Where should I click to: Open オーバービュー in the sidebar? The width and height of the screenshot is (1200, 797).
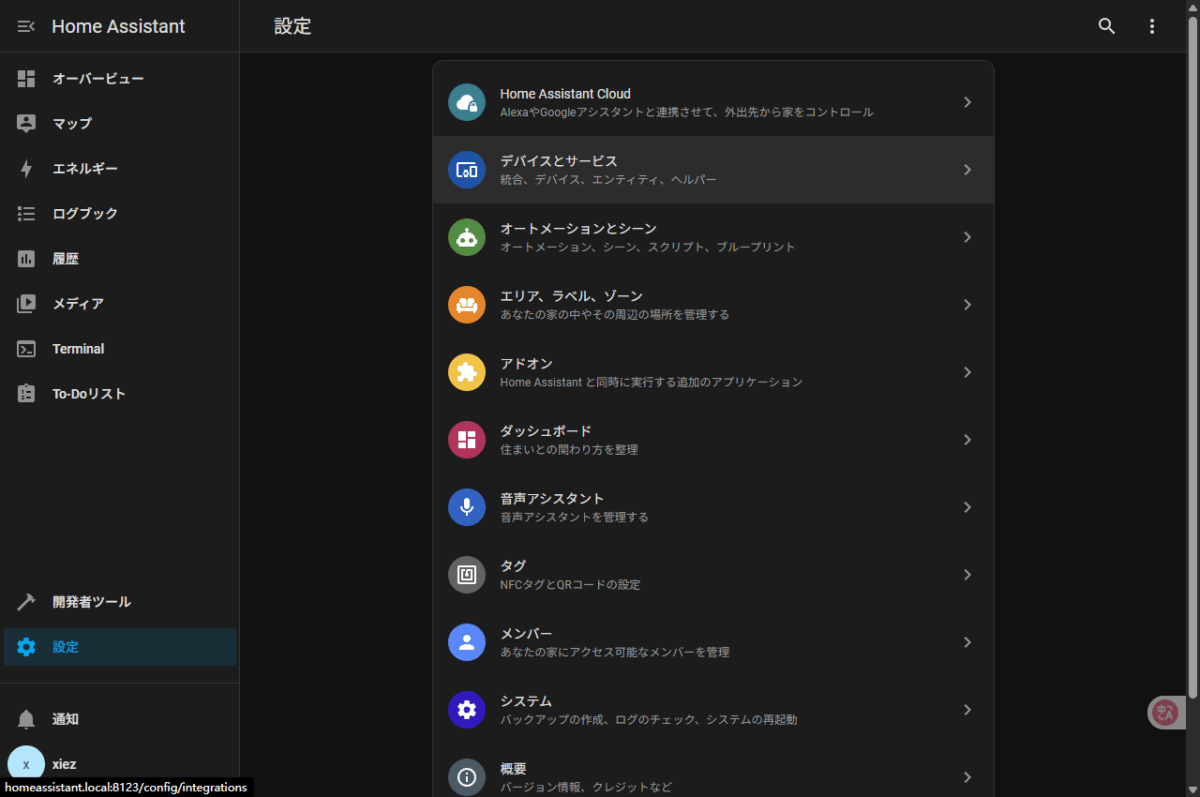(120, 78)
